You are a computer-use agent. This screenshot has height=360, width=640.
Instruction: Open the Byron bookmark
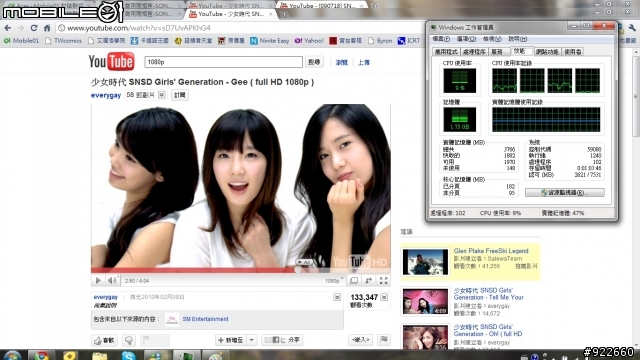(380, 41)
